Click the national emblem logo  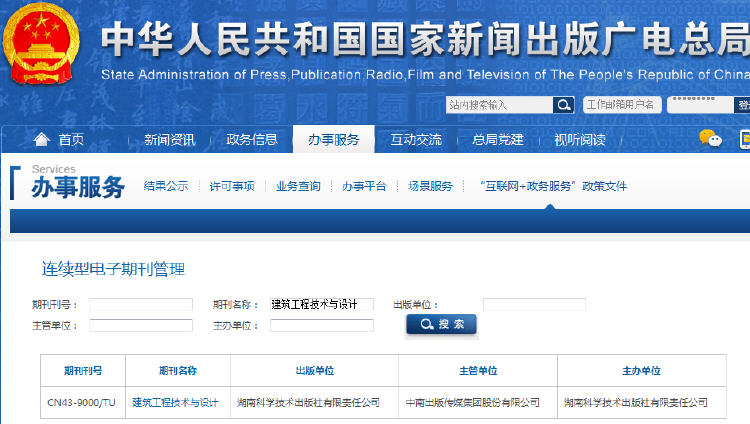(x=41, y=44)
